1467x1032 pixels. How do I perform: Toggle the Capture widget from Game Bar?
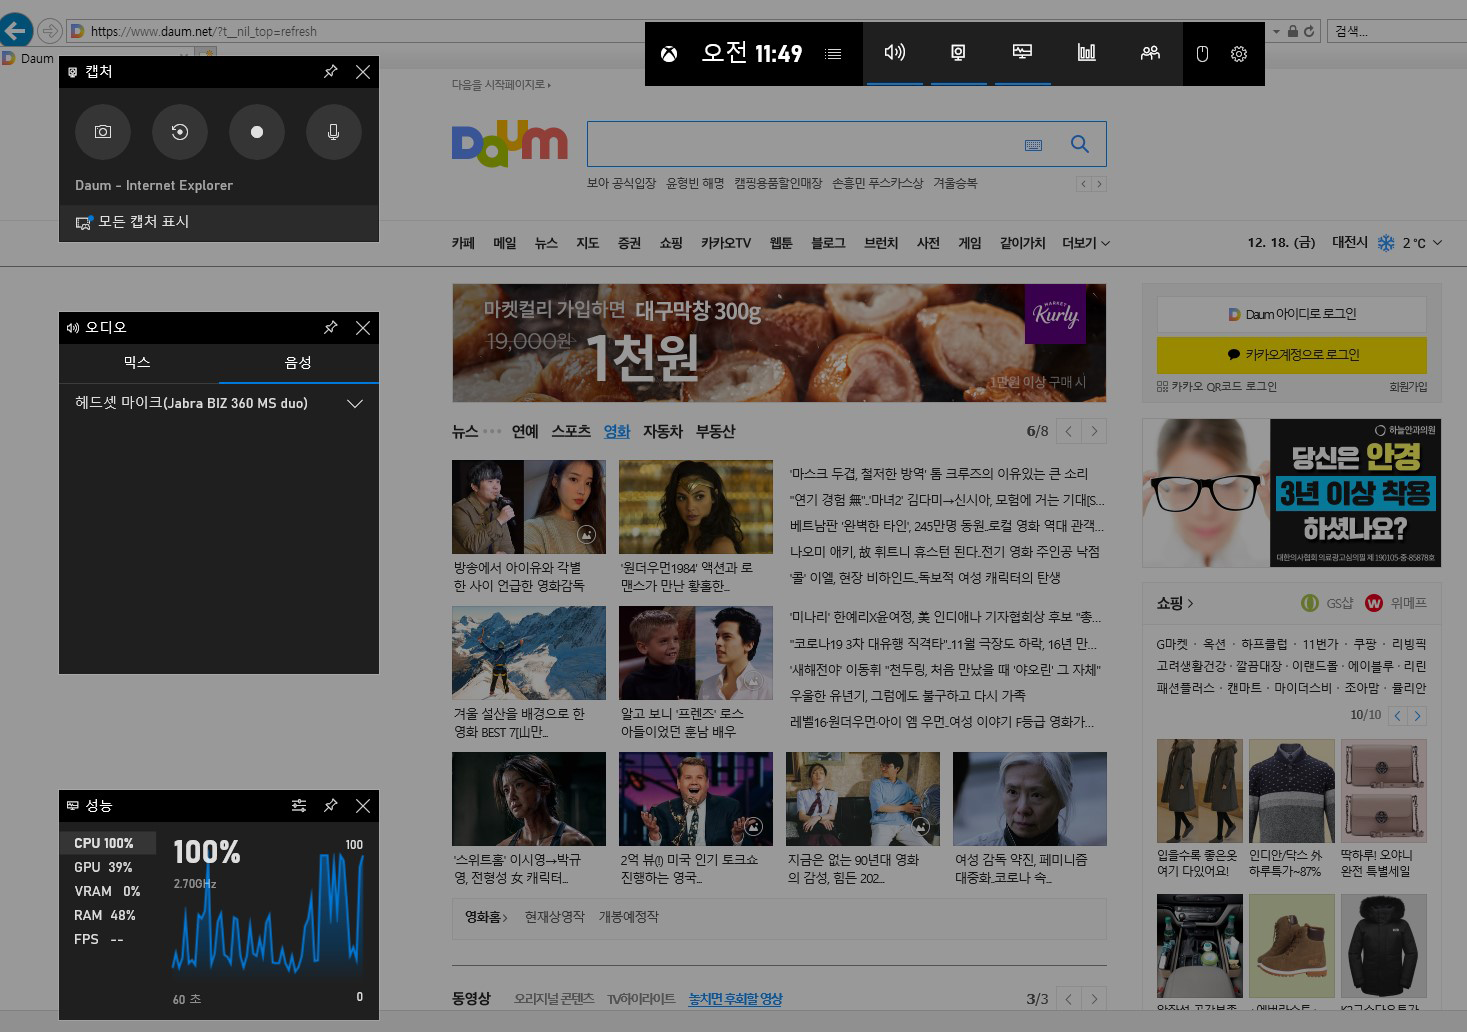tap(958, 53)
